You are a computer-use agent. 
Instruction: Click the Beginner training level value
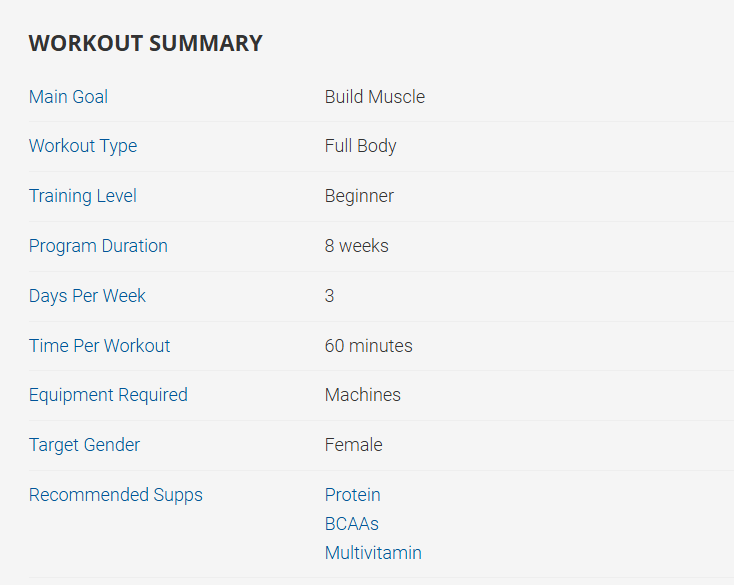click(359, 196)
